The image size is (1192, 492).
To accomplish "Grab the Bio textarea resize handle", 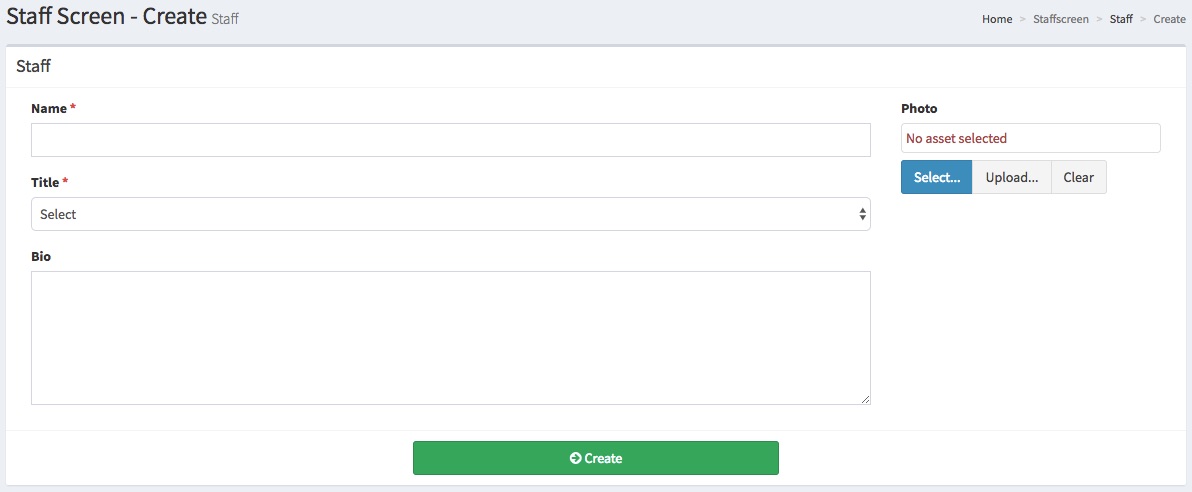I will pyautogui.click(x=865, y=399).
